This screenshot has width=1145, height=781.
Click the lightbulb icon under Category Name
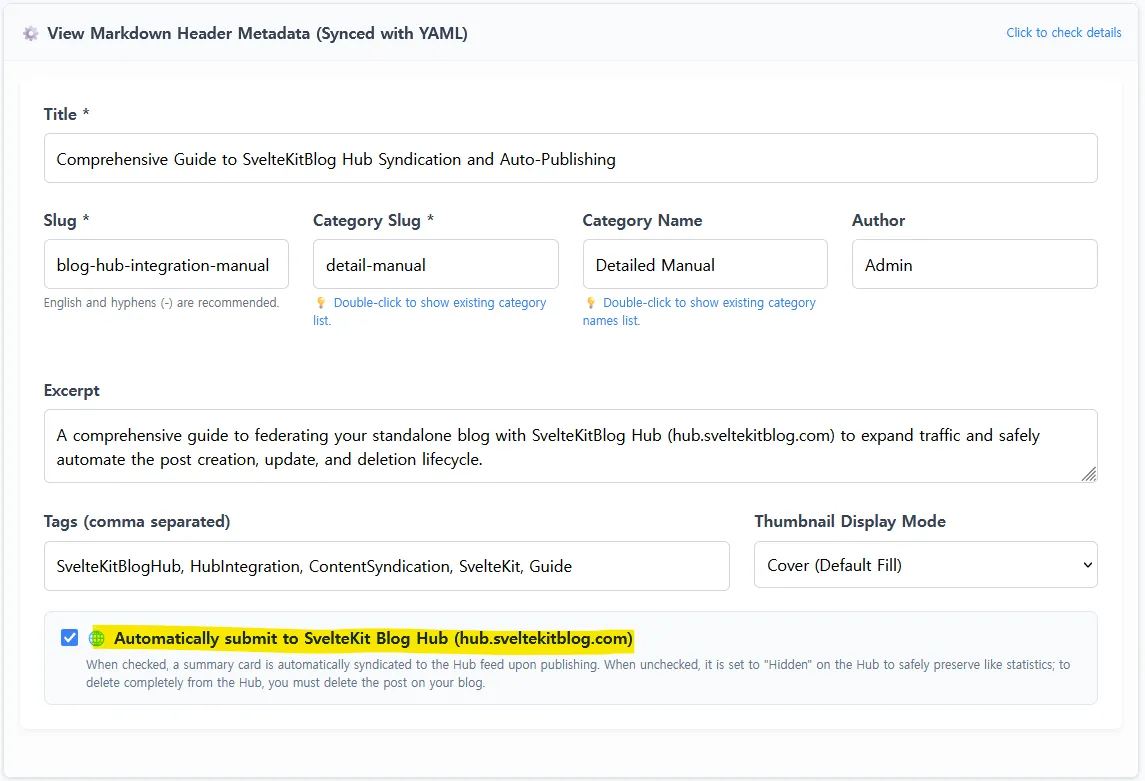click(591, 302)
